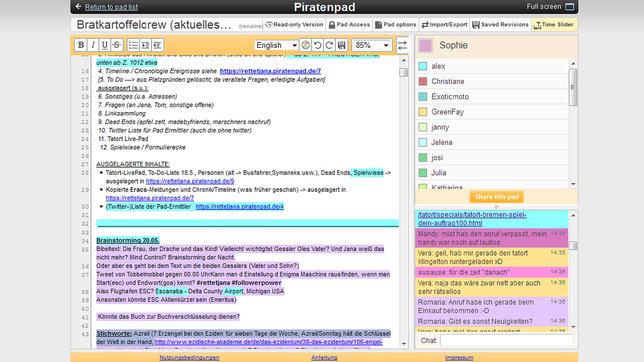644x362 pixels.
Task: Click Anleitung footer link
Action: click(x=324, y=358)
